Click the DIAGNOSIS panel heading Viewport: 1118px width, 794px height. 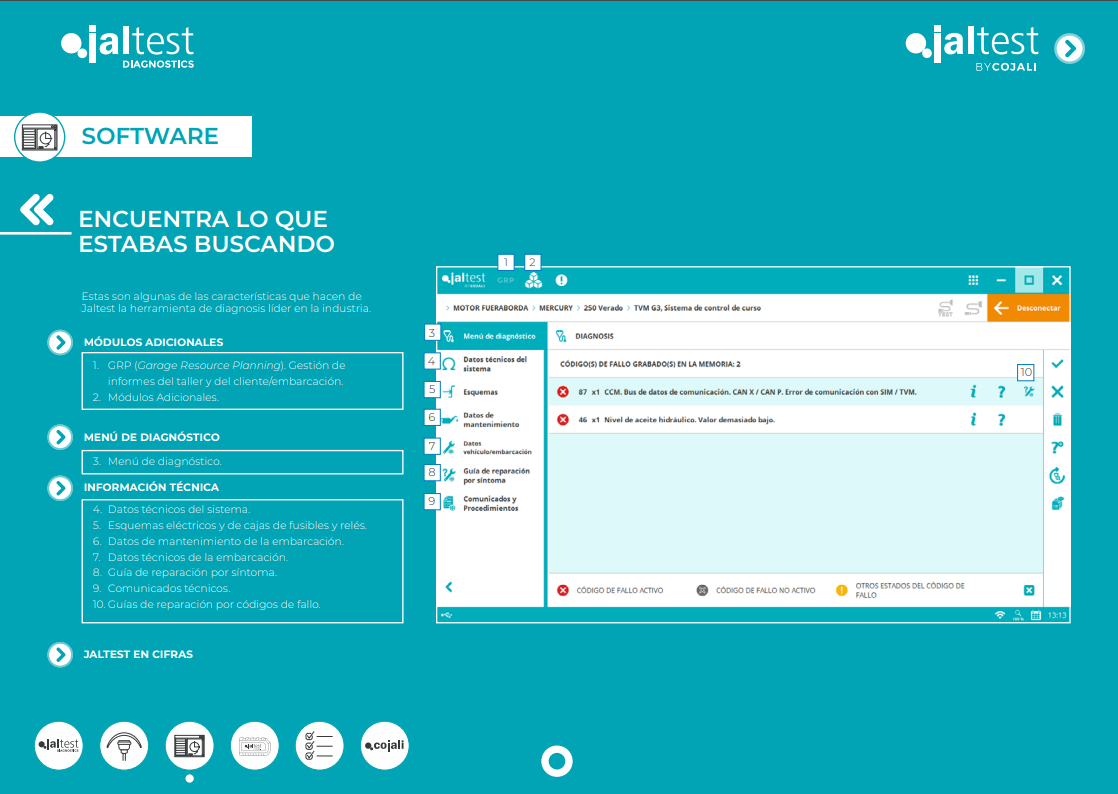pos(594,336)
